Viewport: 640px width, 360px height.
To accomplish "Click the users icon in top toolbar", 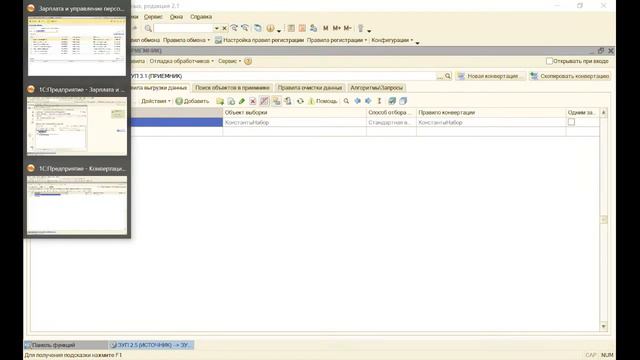I will click(x=313, y=28).
